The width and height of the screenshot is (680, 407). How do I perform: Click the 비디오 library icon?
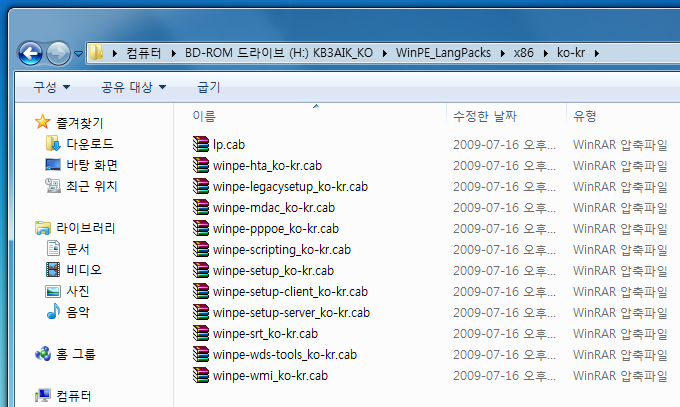pos(53,269)
